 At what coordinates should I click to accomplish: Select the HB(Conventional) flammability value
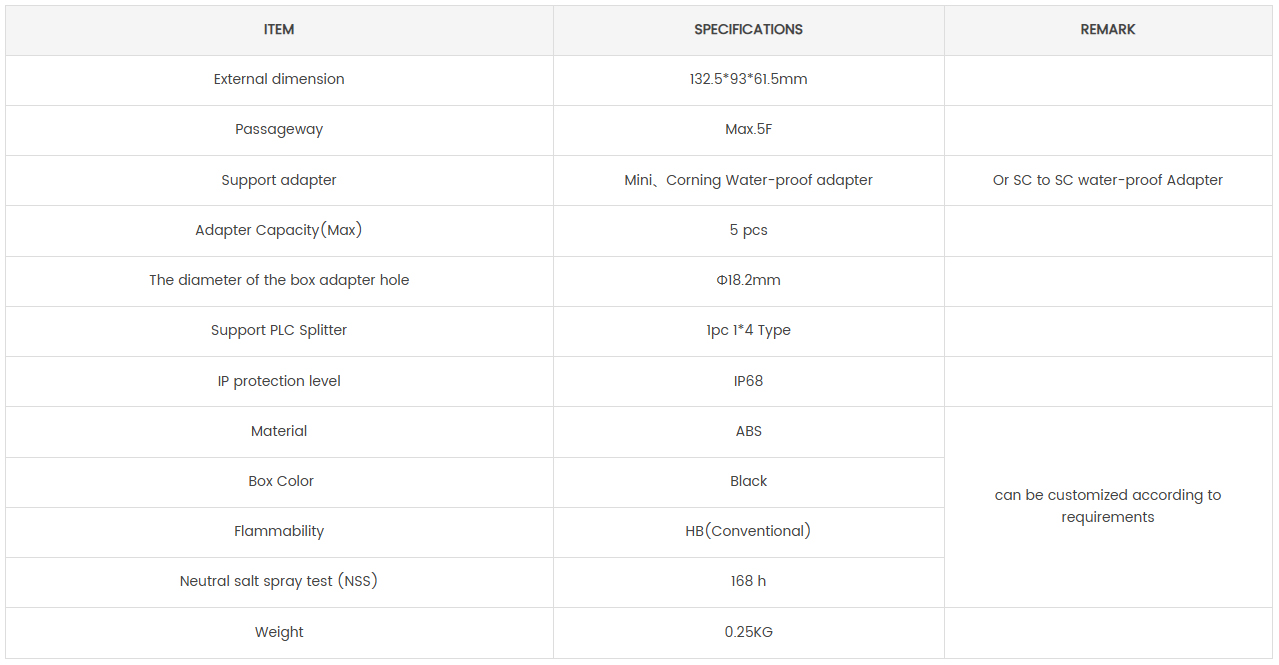pyautogui.click(x=748, y=531)
